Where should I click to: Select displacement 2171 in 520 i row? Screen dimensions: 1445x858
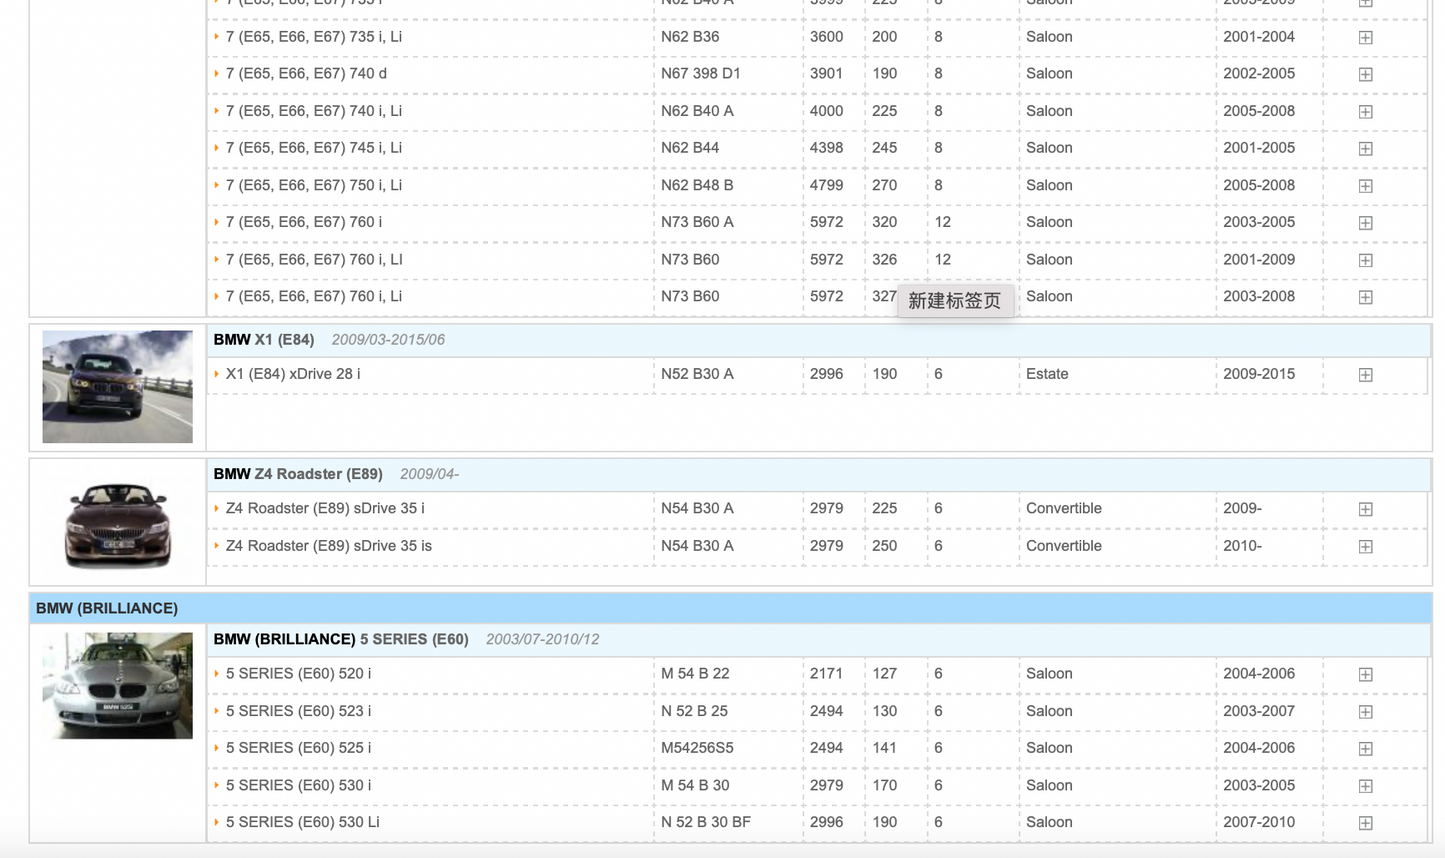826,674
